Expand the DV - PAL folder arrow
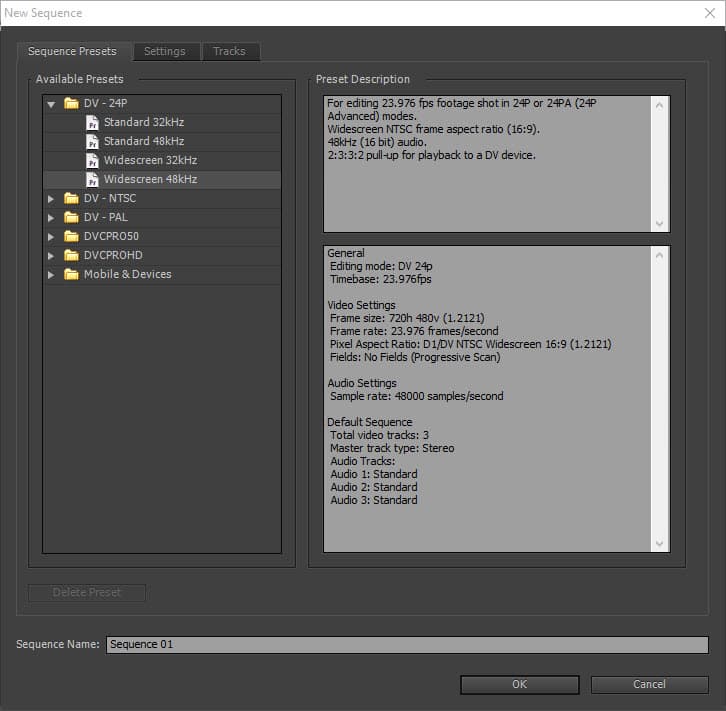This screenshot has height=711, width=726. 51,217
